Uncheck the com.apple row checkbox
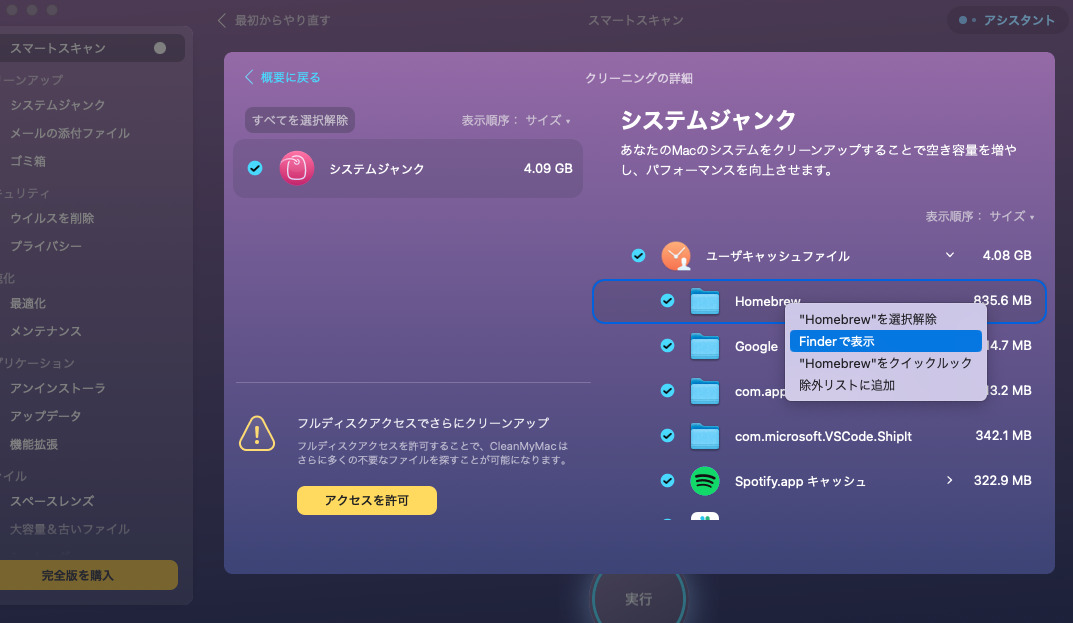This screenshot has width=1073, height=623. click(x=667, y=392)
